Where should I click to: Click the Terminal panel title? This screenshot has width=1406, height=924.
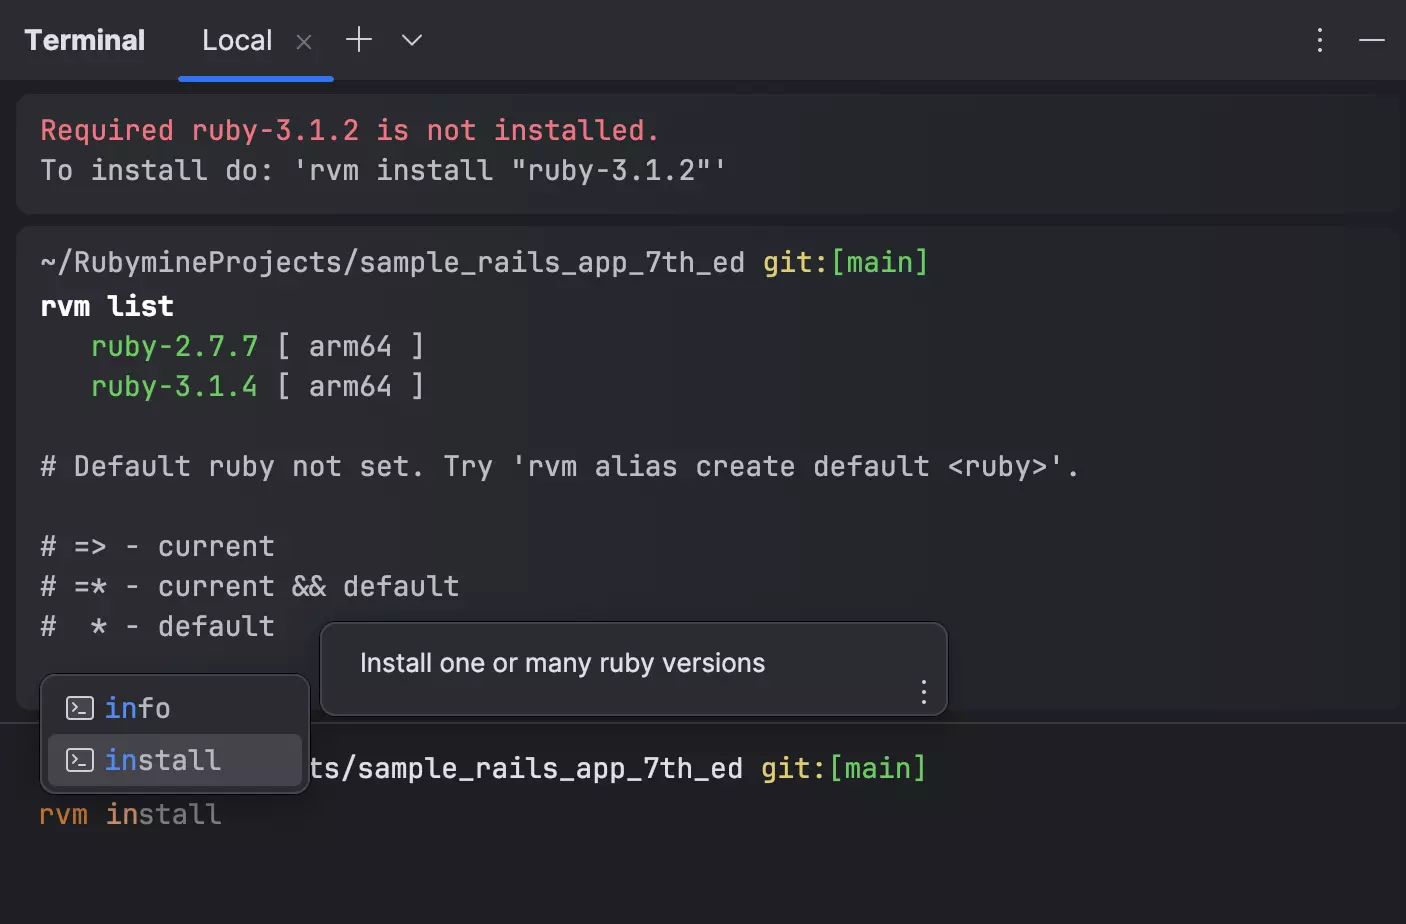(x=84, y=40)
